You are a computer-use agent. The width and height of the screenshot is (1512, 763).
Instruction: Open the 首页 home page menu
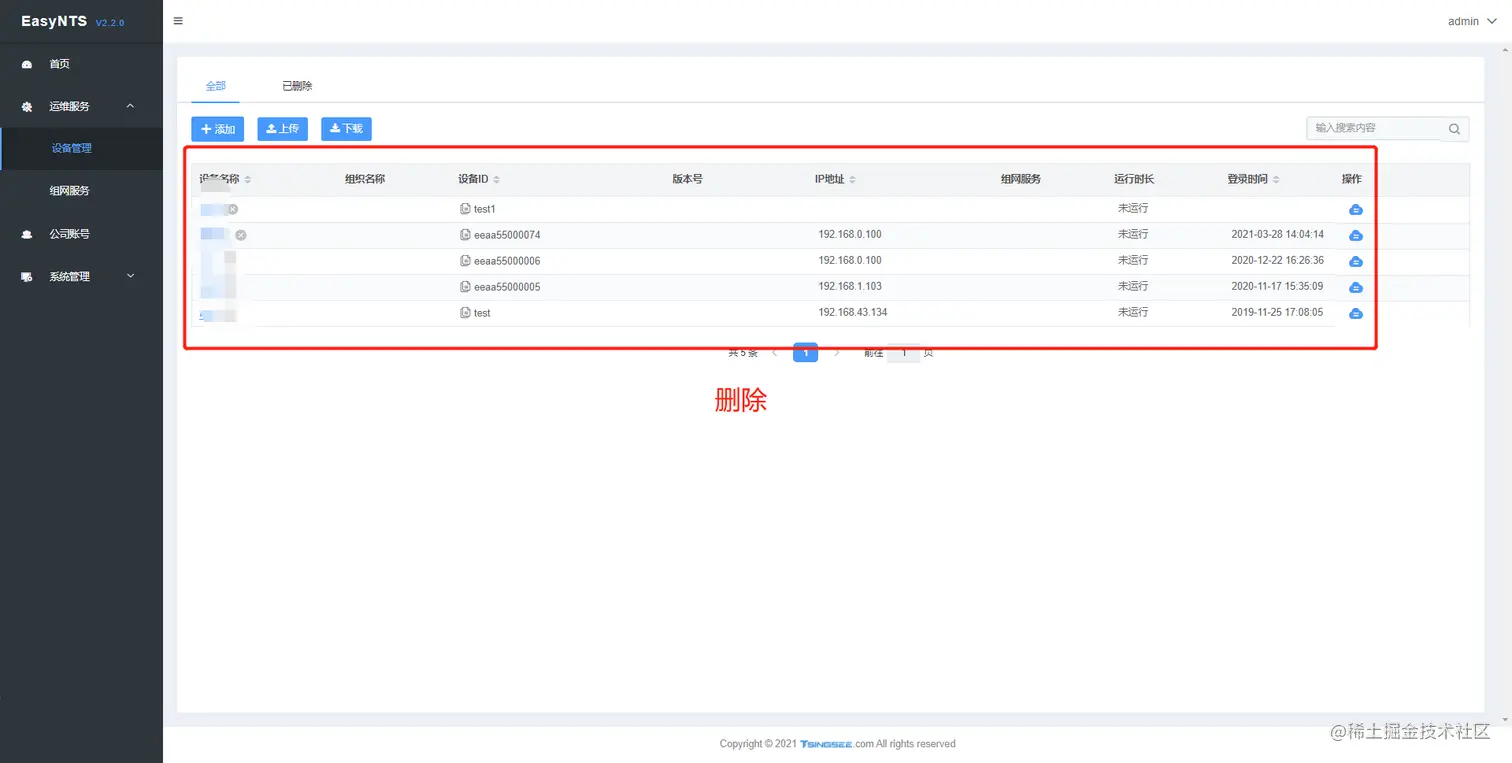tap(81, 64)
